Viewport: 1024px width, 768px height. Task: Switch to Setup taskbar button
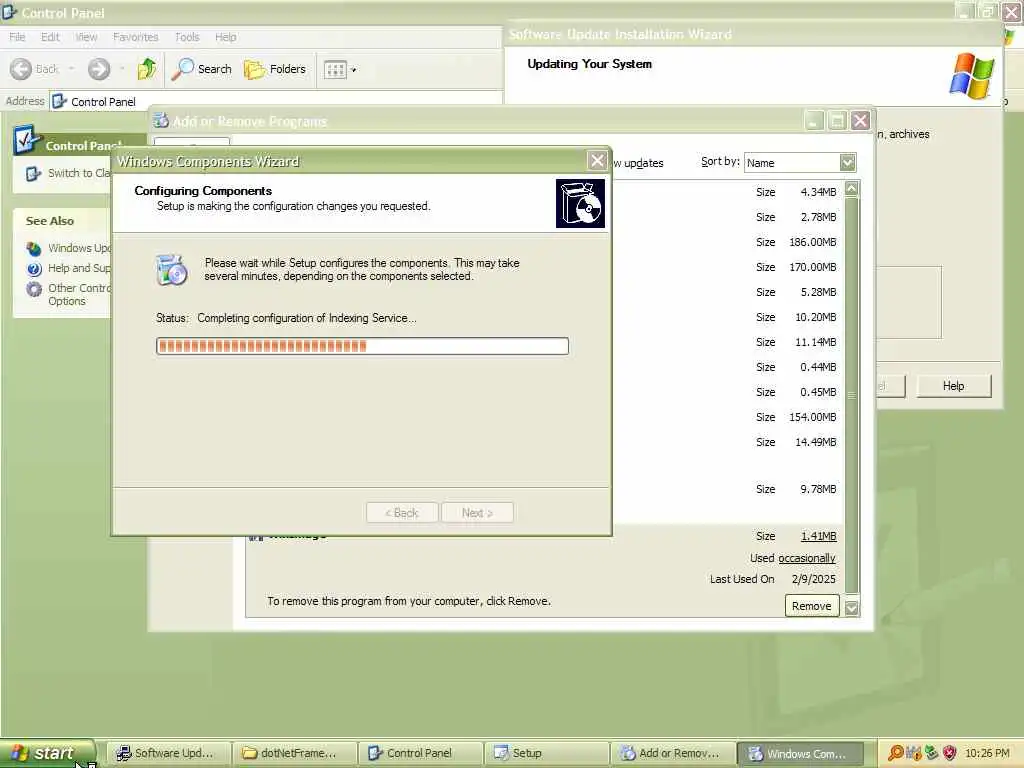click(x=547, y=754)
